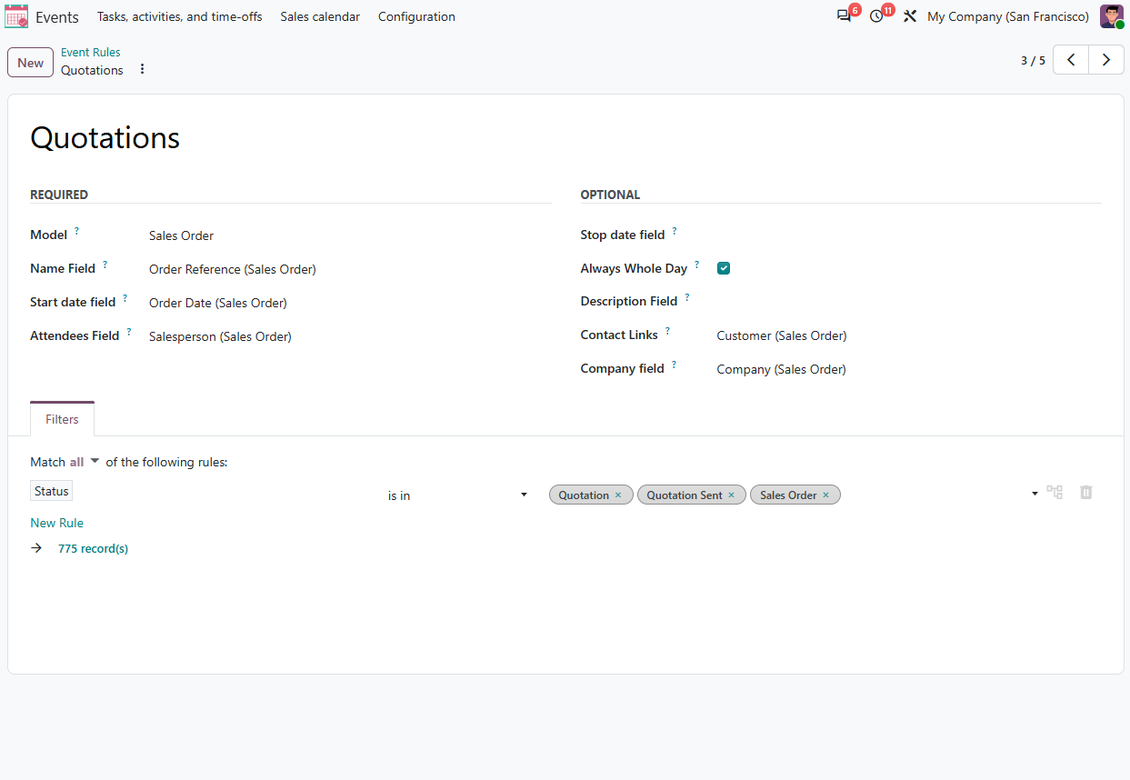Click the empty Description Field input

(908, 301)
